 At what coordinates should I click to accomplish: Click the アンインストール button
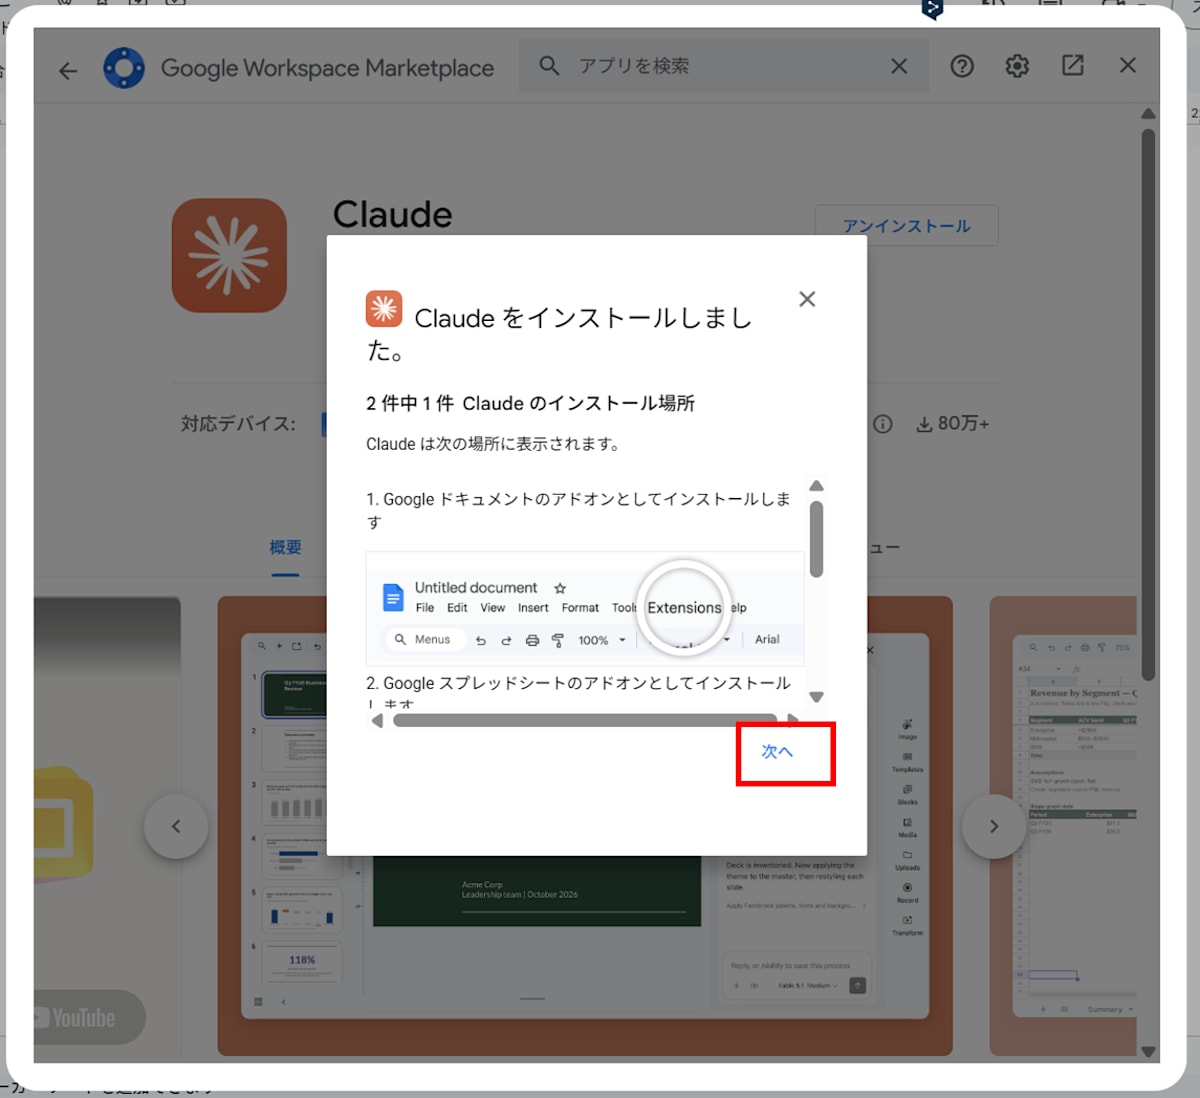click(907, 226)
